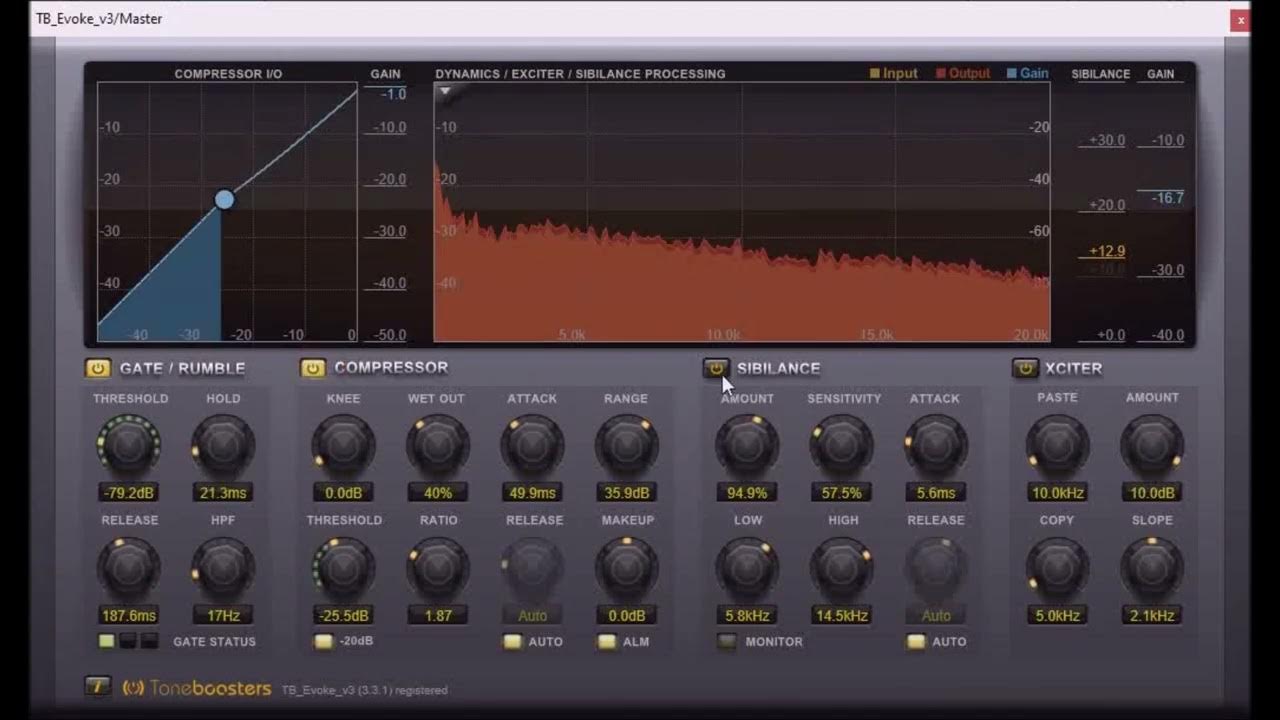Click the 10.0kHz paste value field
Screen dimensions: 1280x720
click(1057, 493)
